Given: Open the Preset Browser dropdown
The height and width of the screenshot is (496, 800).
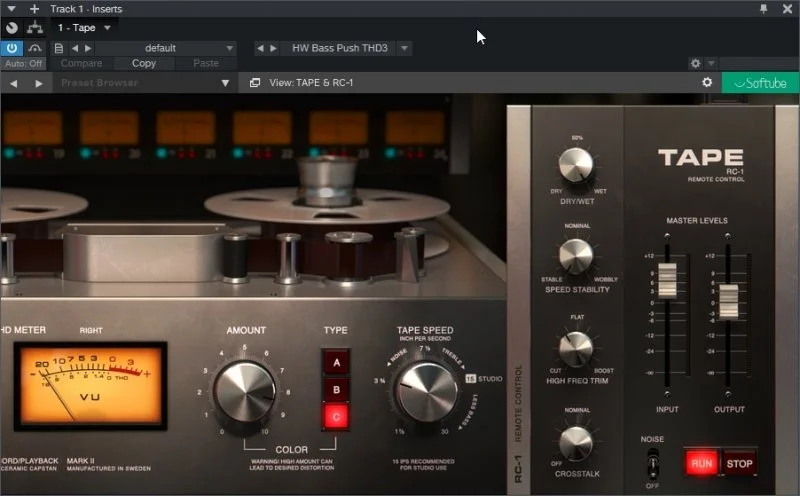Looking at the screenshot, I should [145, 83].
